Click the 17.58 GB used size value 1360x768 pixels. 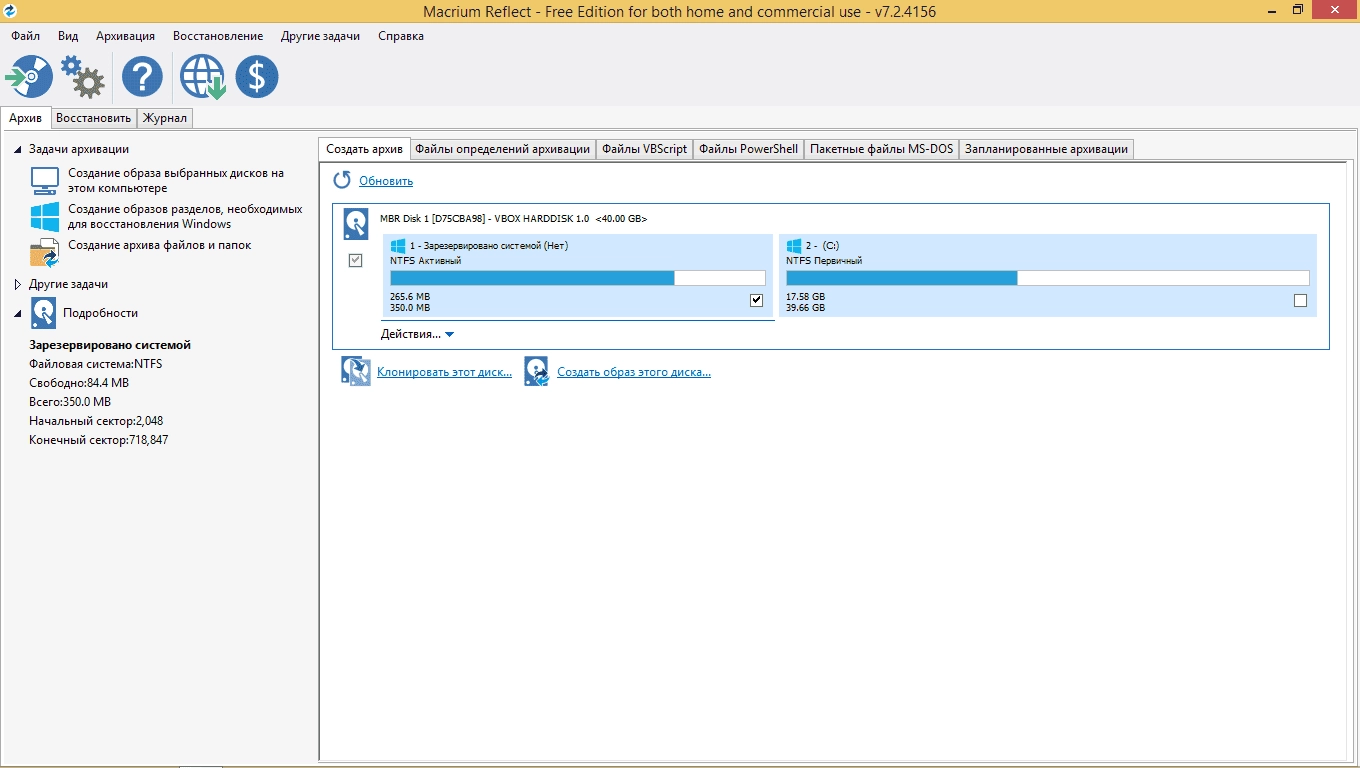pyautogui.click(x=806, y=297)
